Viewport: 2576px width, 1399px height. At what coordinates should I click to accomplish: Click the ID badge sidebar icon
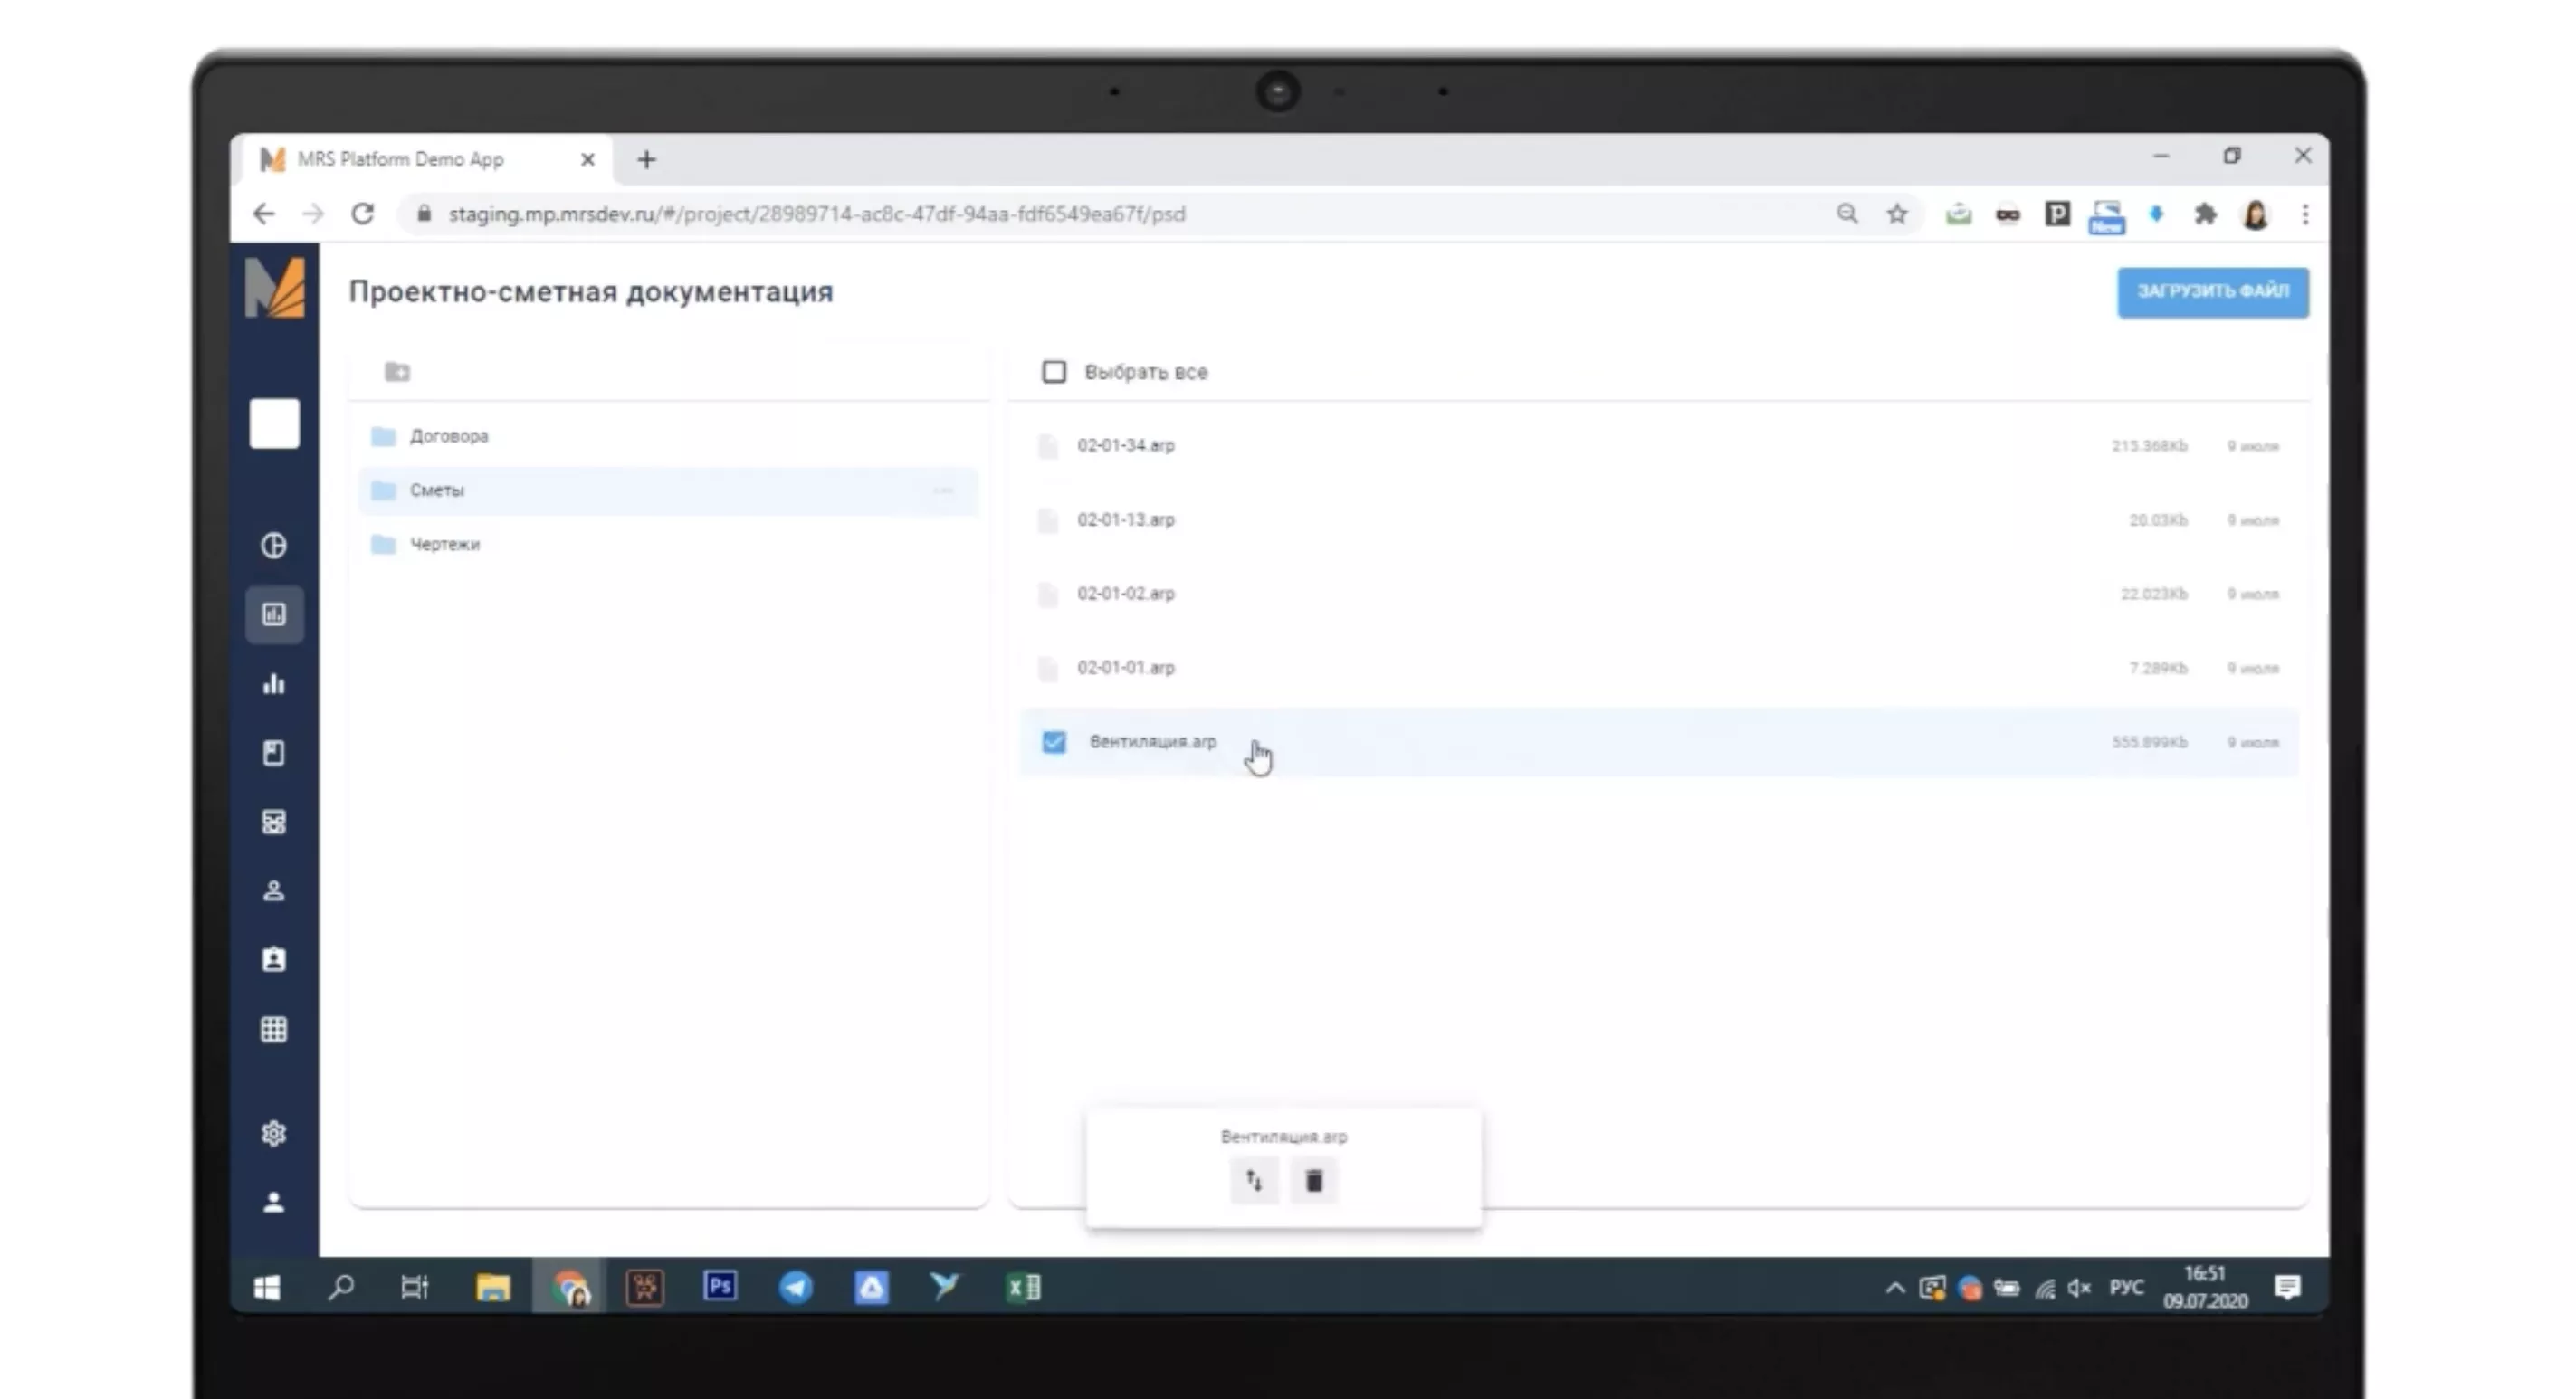click(274, 960)
